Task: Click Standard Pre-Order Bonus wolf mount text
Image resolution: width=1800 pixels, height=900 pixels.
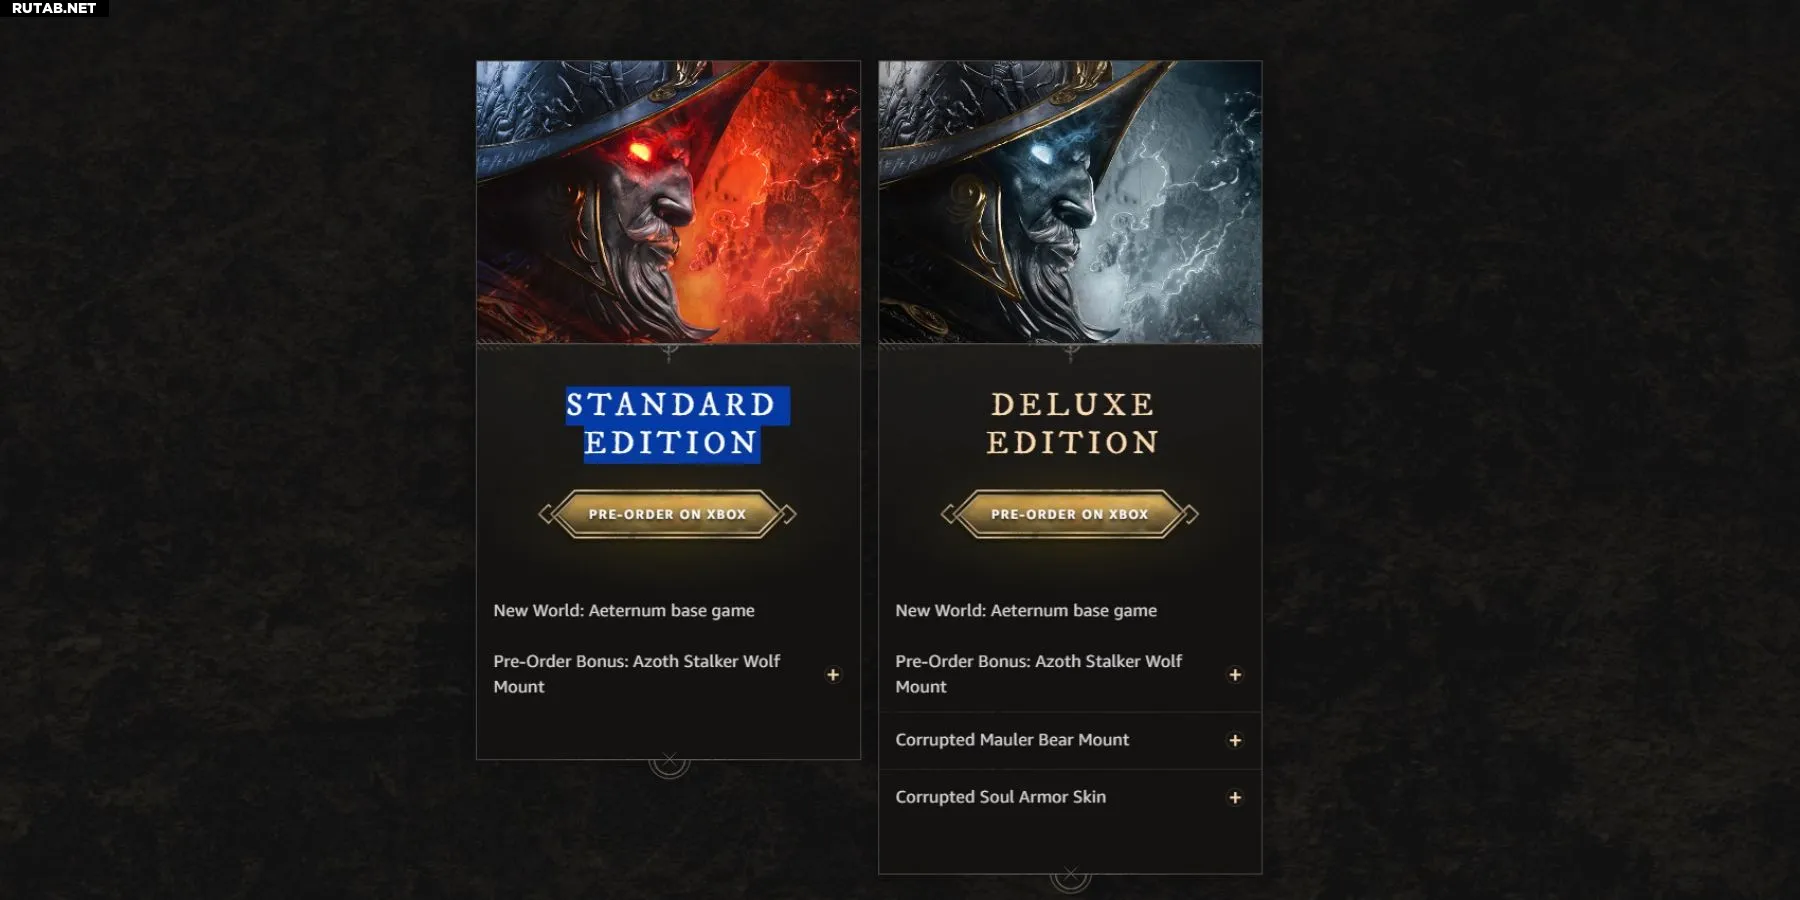Action: click(637, 674)
